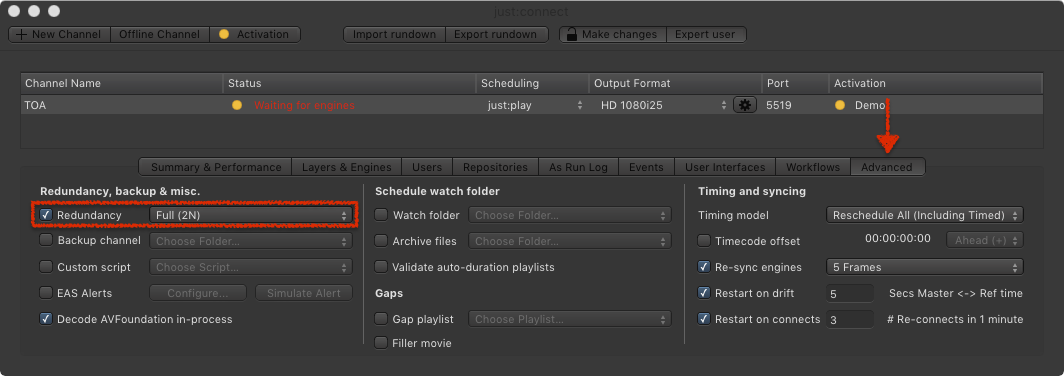Change Scheduling just:play selector
The height and width of the screenshot is (376, 1064).
(534, 105)
